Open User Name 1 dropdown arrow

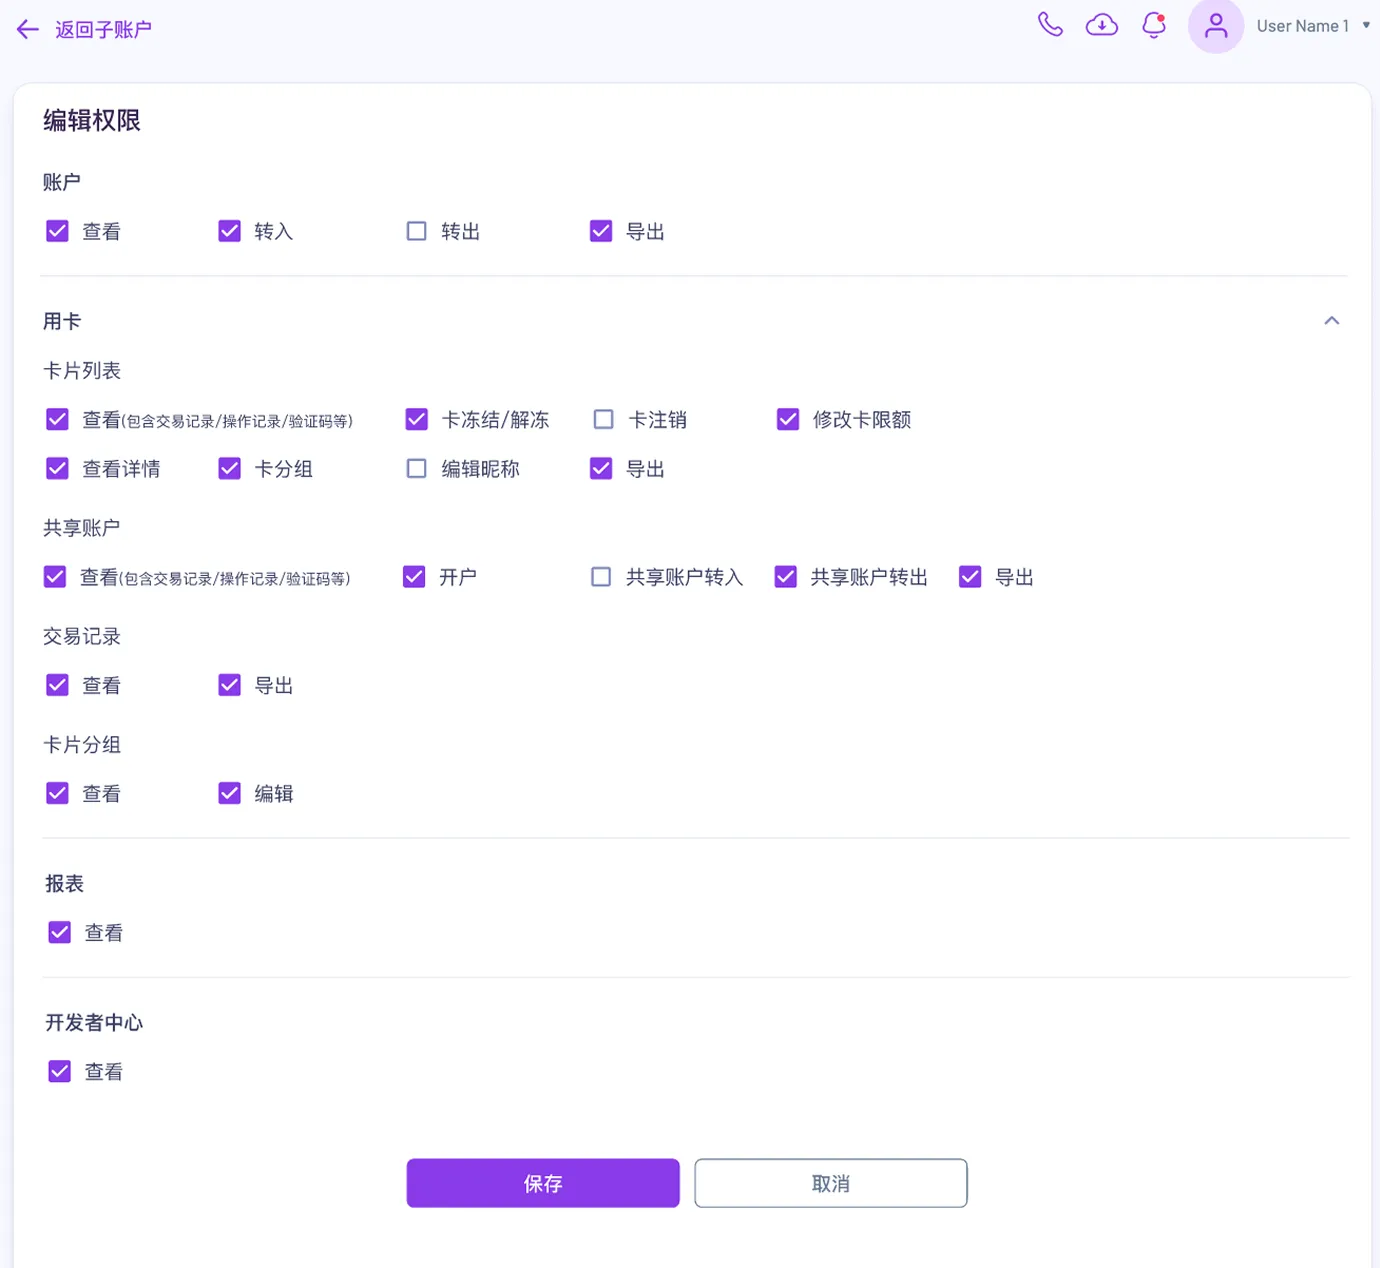(1366, 26)
